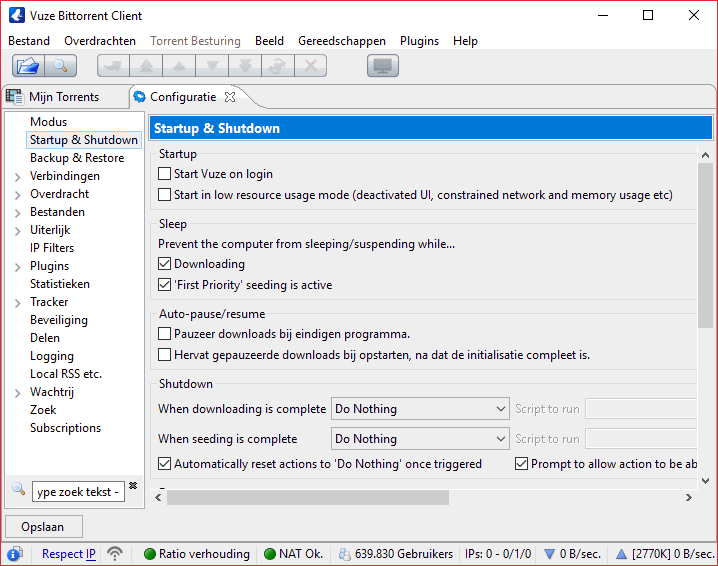Open torrent file toolbar icon
The width and height of the screenshot is (718, 566).
pyautogui.click(x=28, y=66)
